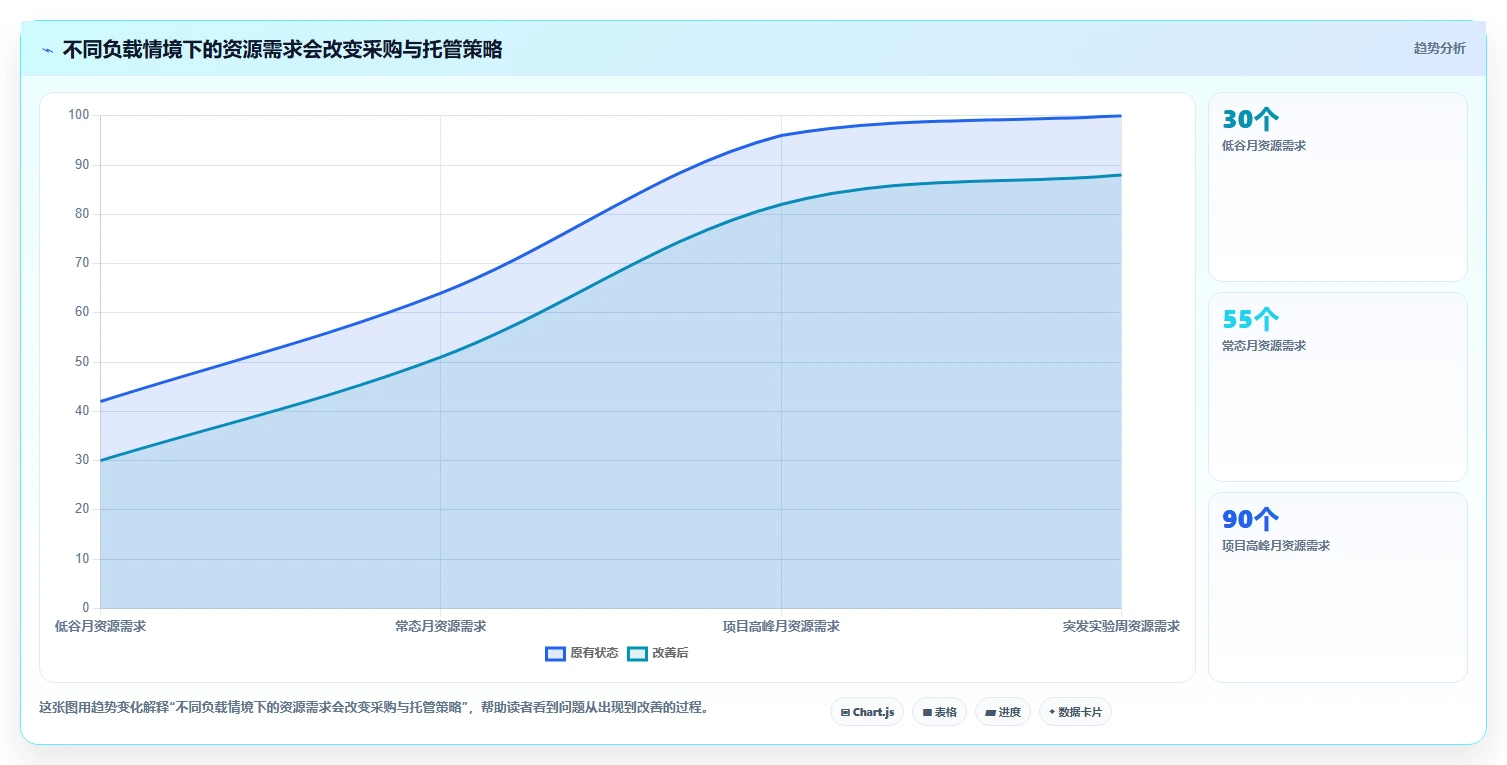
Task: Select the 表格 tag chip
Action: (x=939, y=712)
